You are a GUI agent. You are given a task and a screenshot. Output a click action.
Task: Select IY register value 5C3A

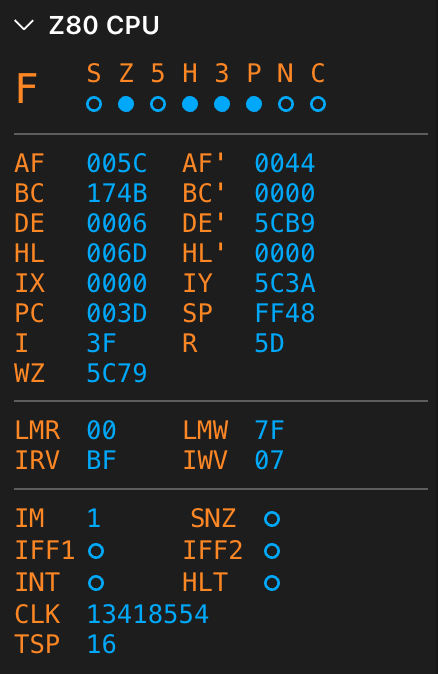coord(285,283)
